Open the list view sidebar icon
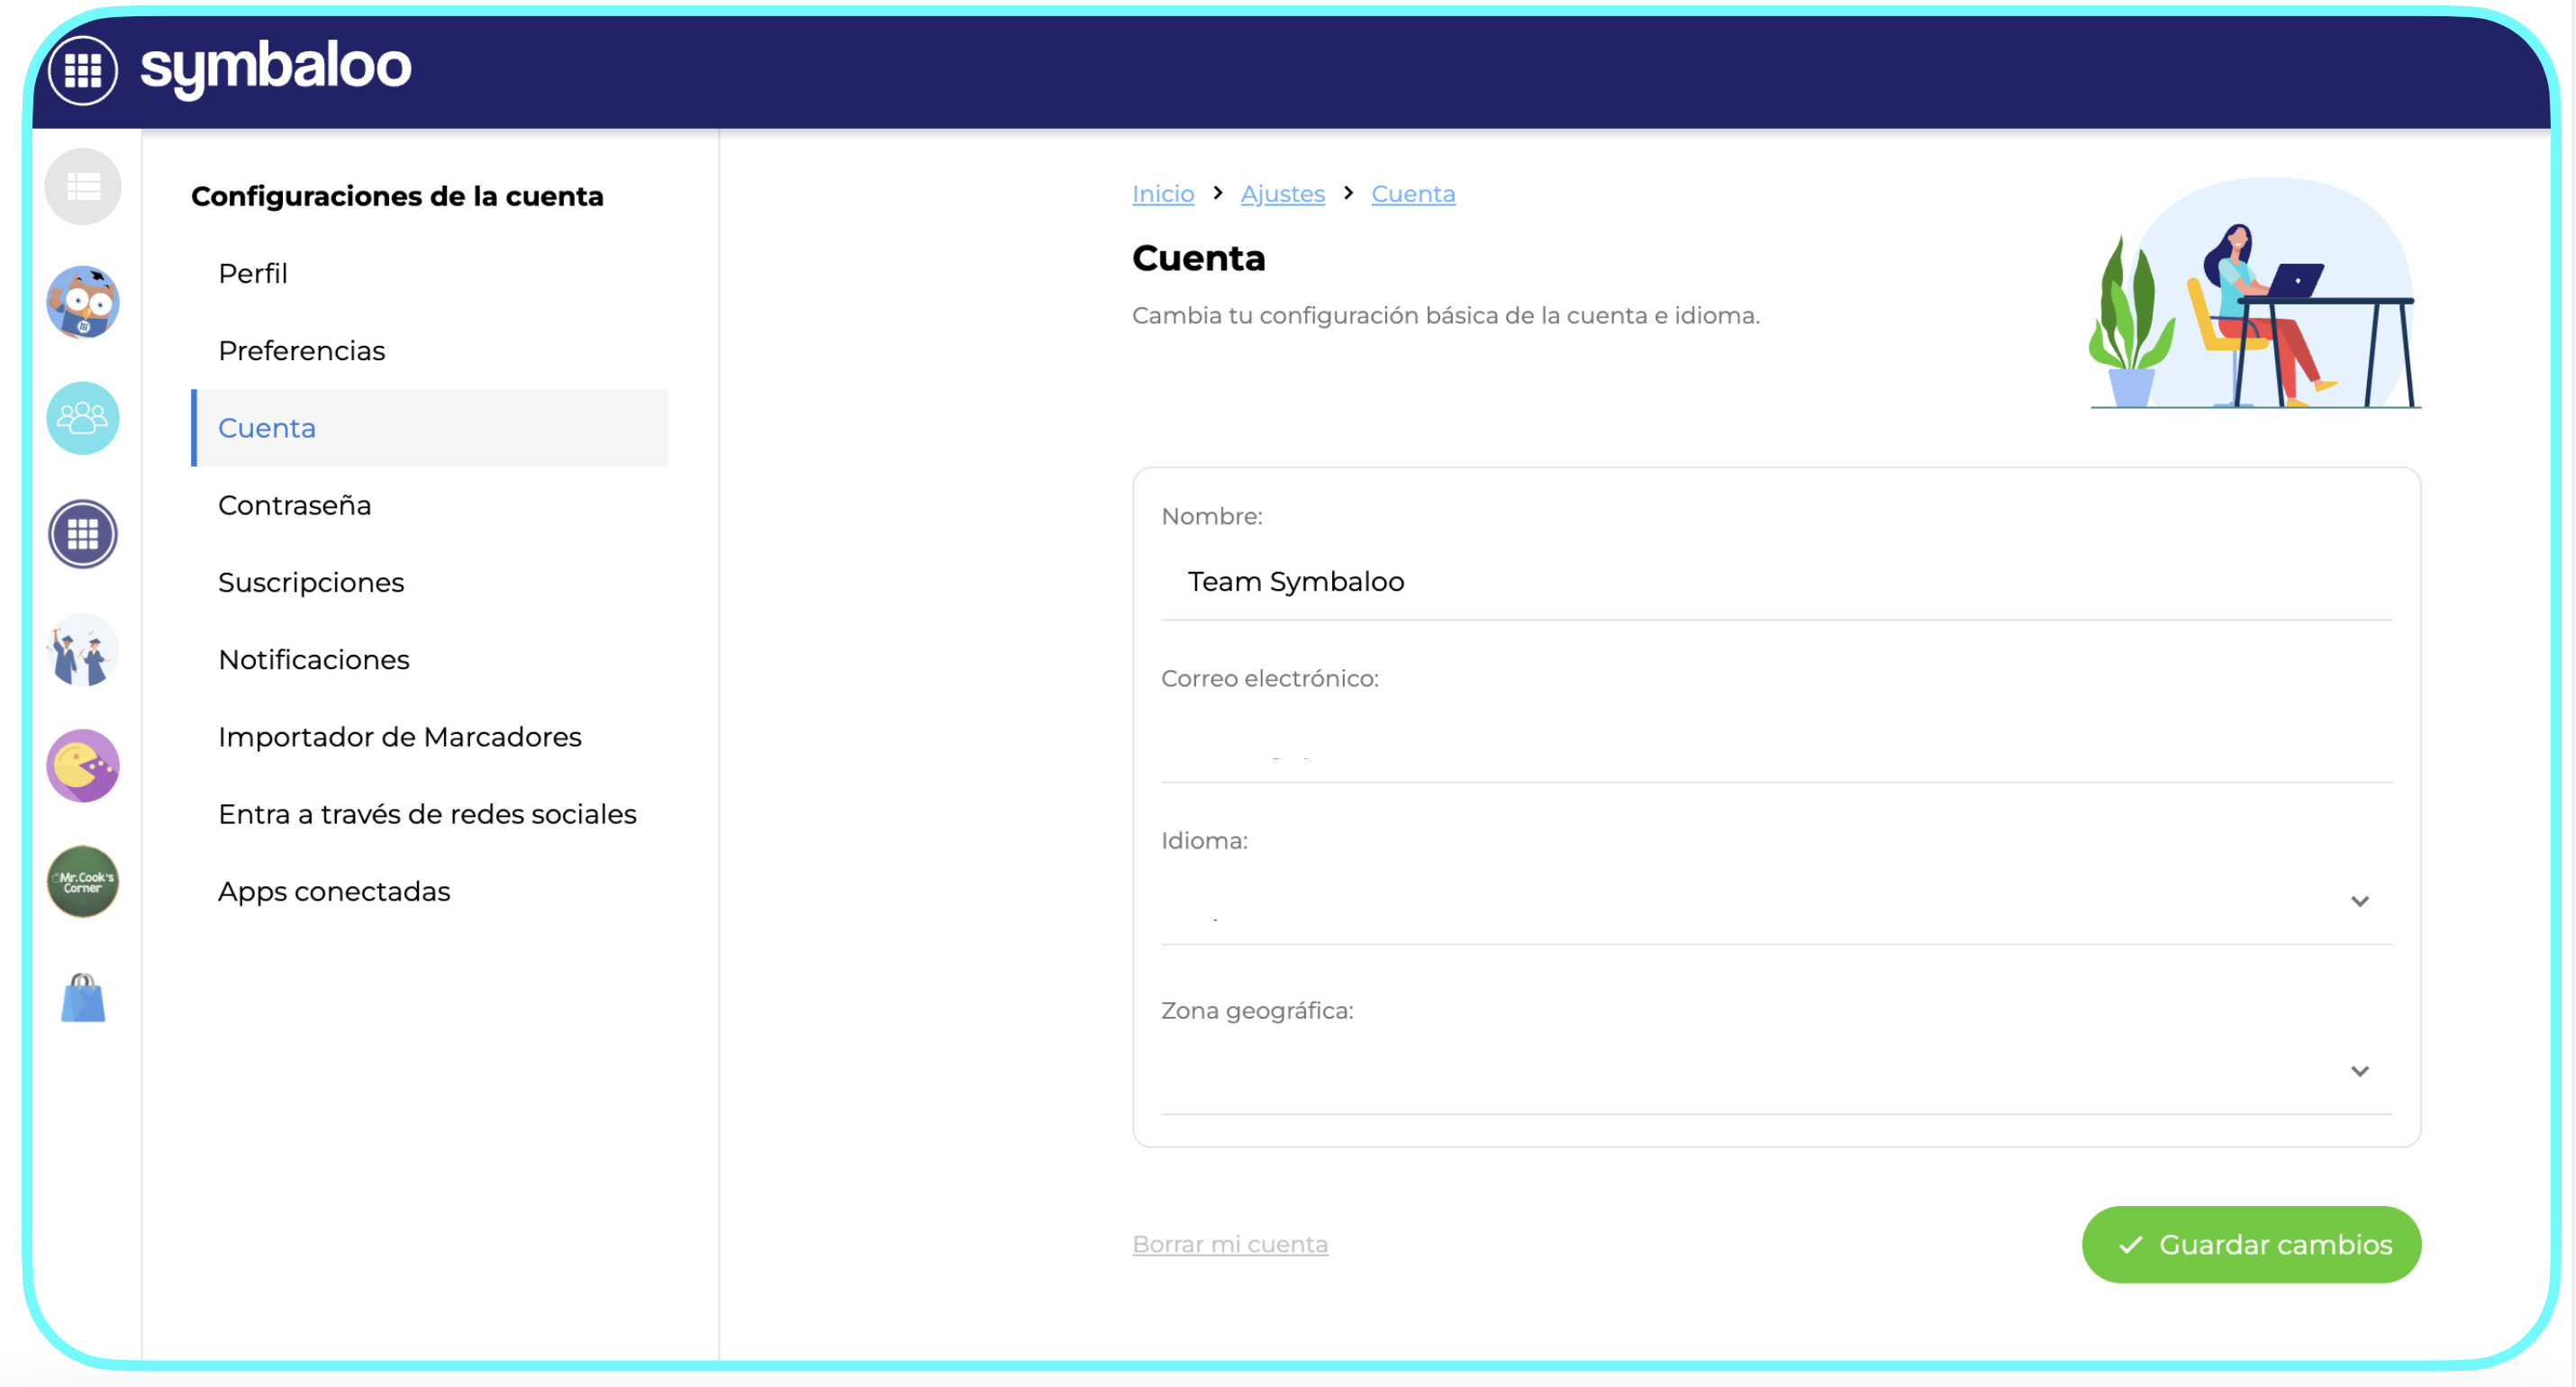Viewport: 2576px width, 1387px height. pyautogui.click(x=83, y=187)
